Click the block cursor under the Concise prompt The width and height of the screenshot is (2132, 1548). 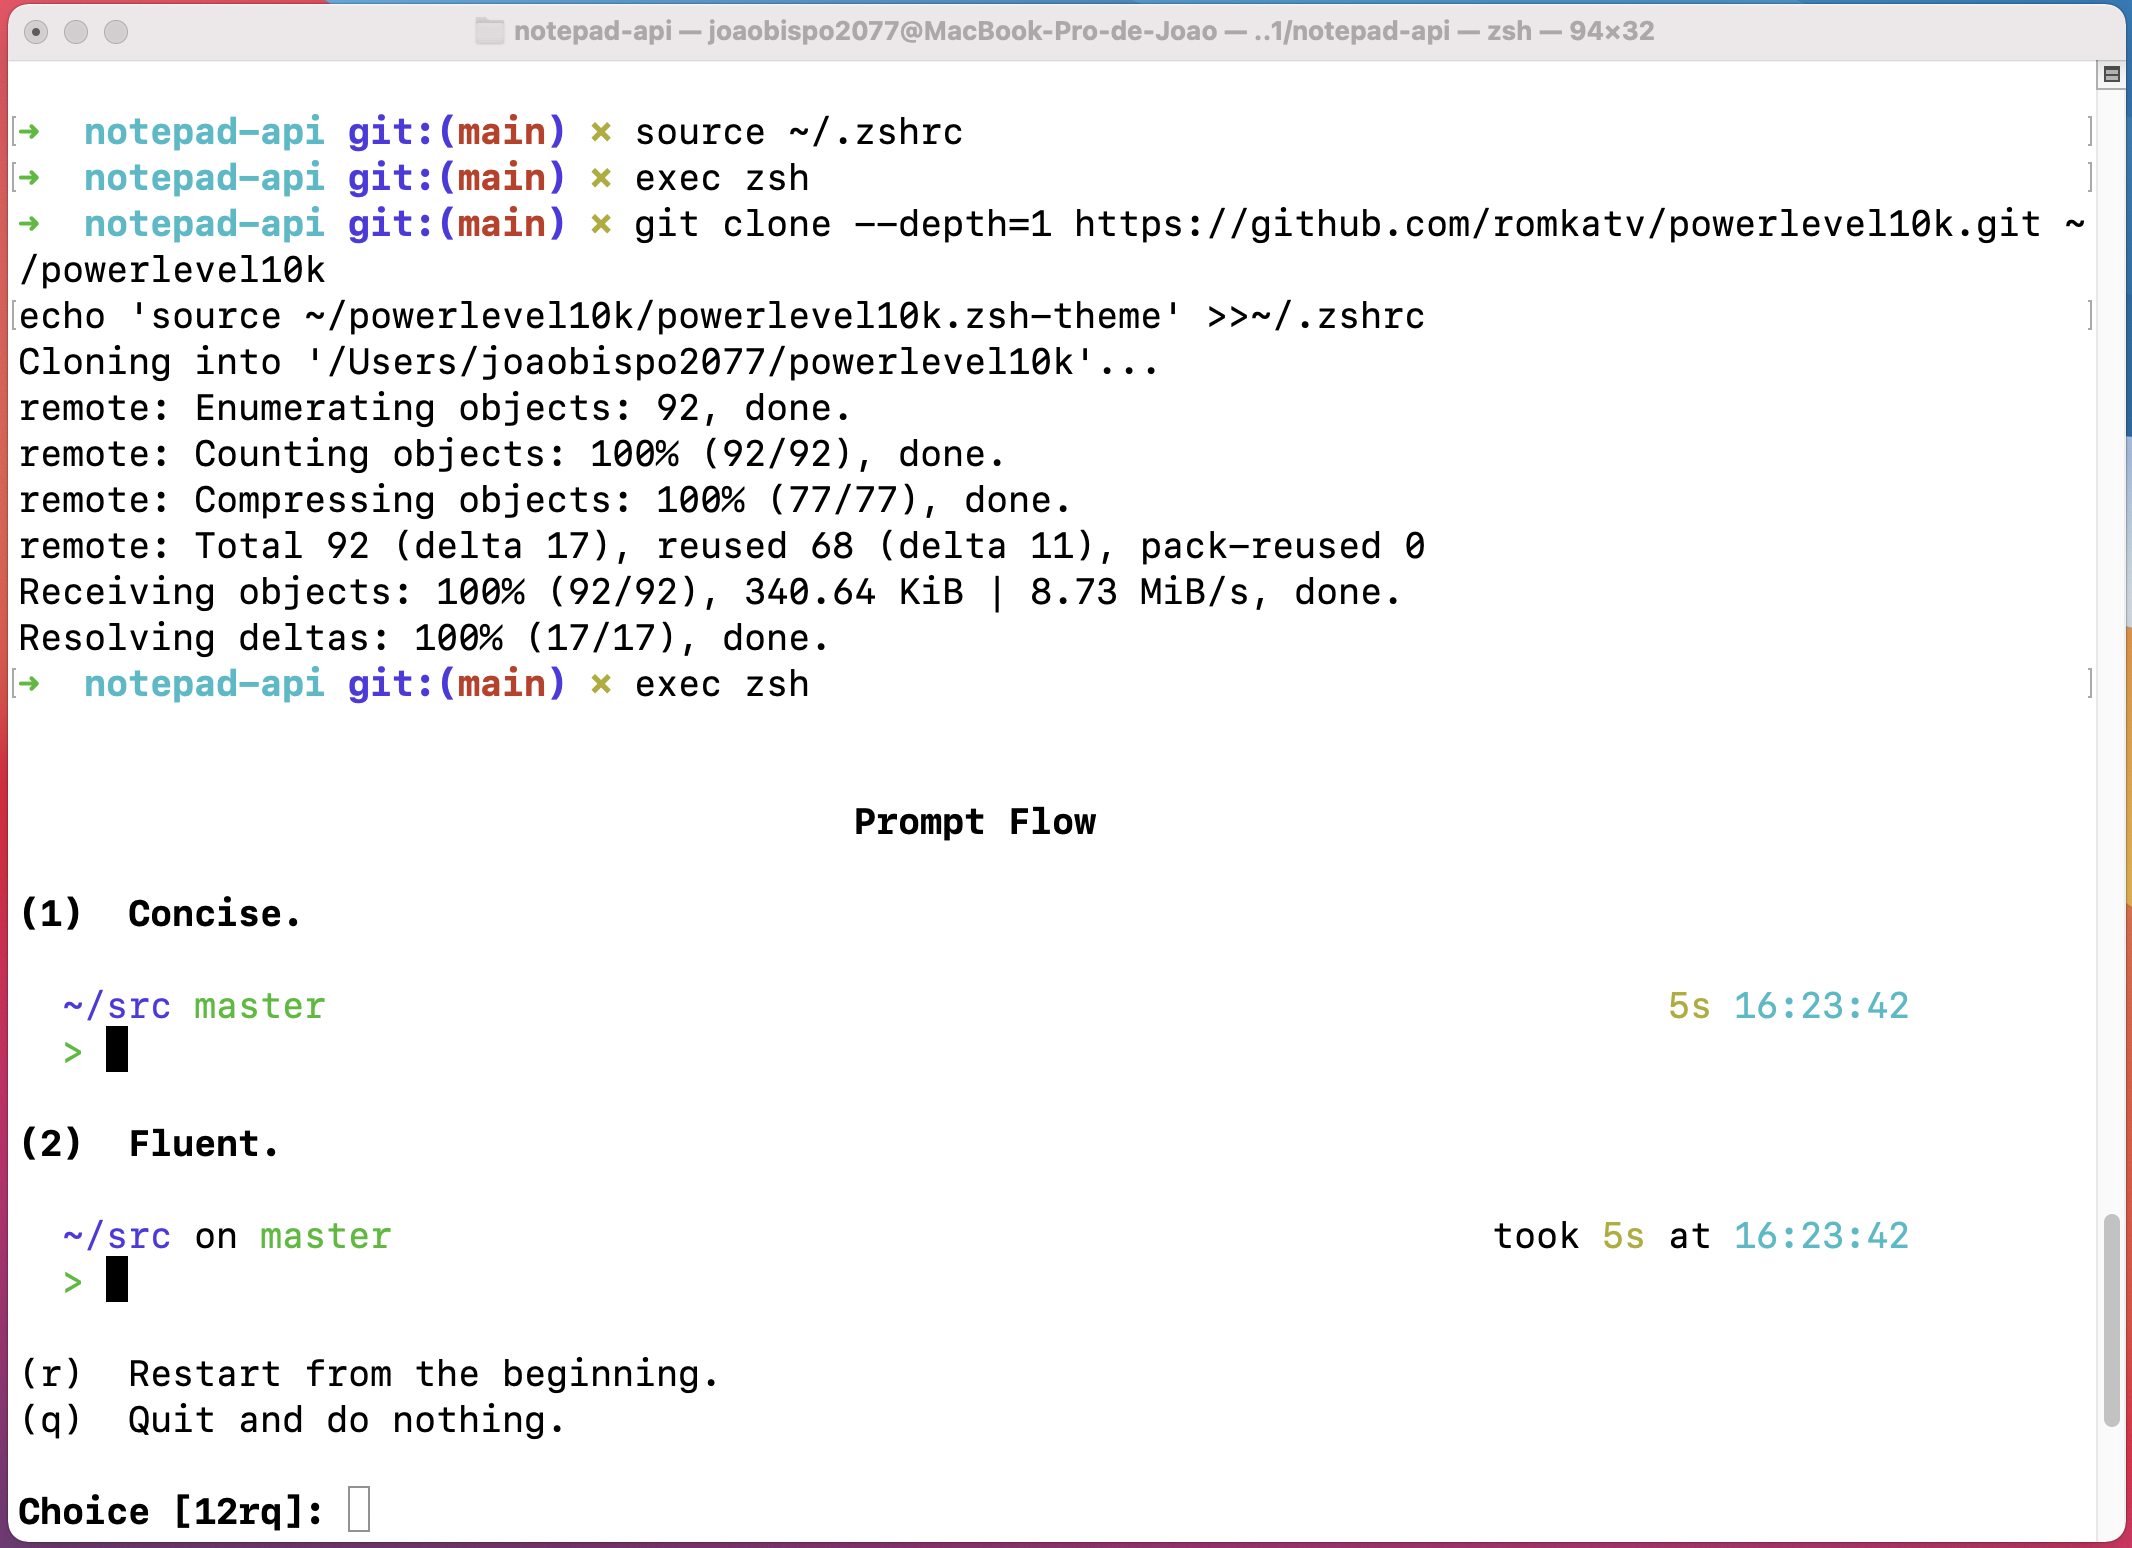[x=115, y=1050]
